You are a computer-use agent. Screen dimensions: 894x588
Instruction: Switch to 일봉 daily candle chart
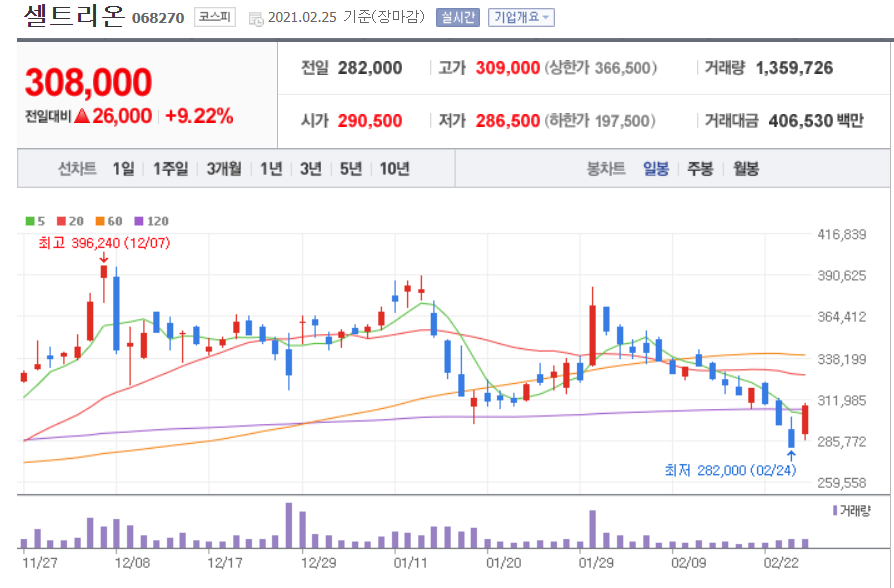tap(656, 169)
